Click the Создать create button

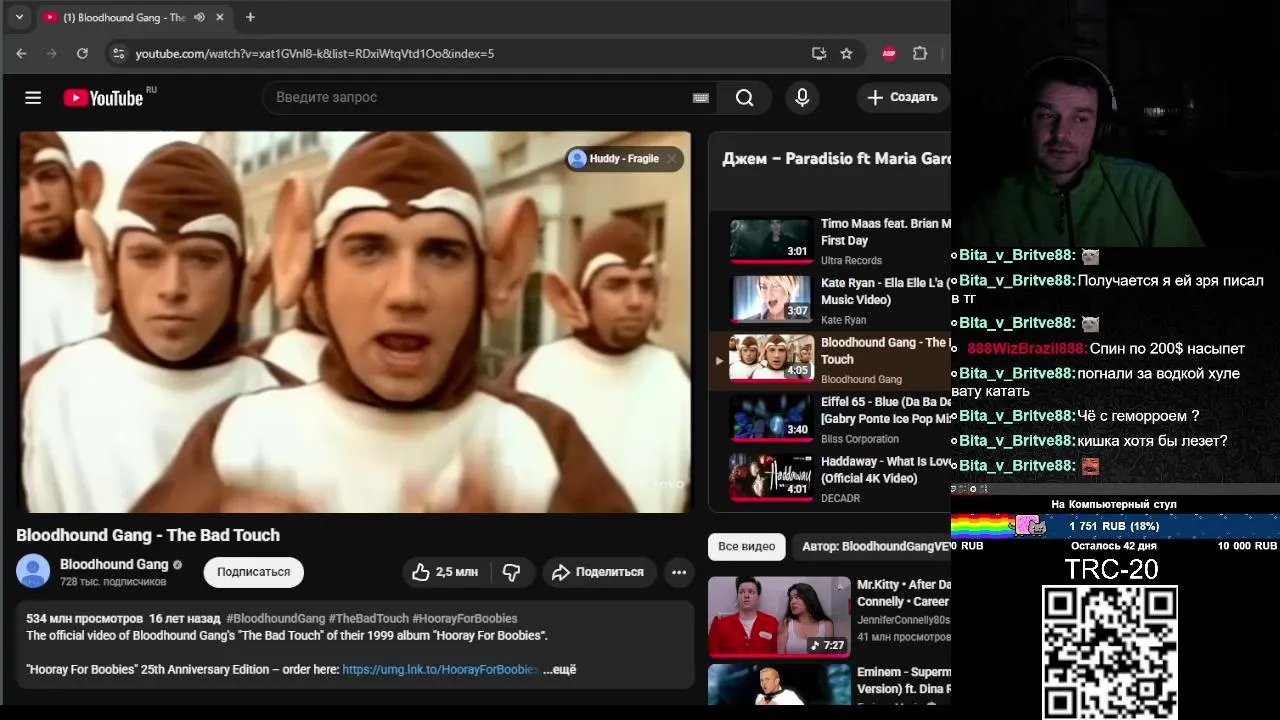902,97
